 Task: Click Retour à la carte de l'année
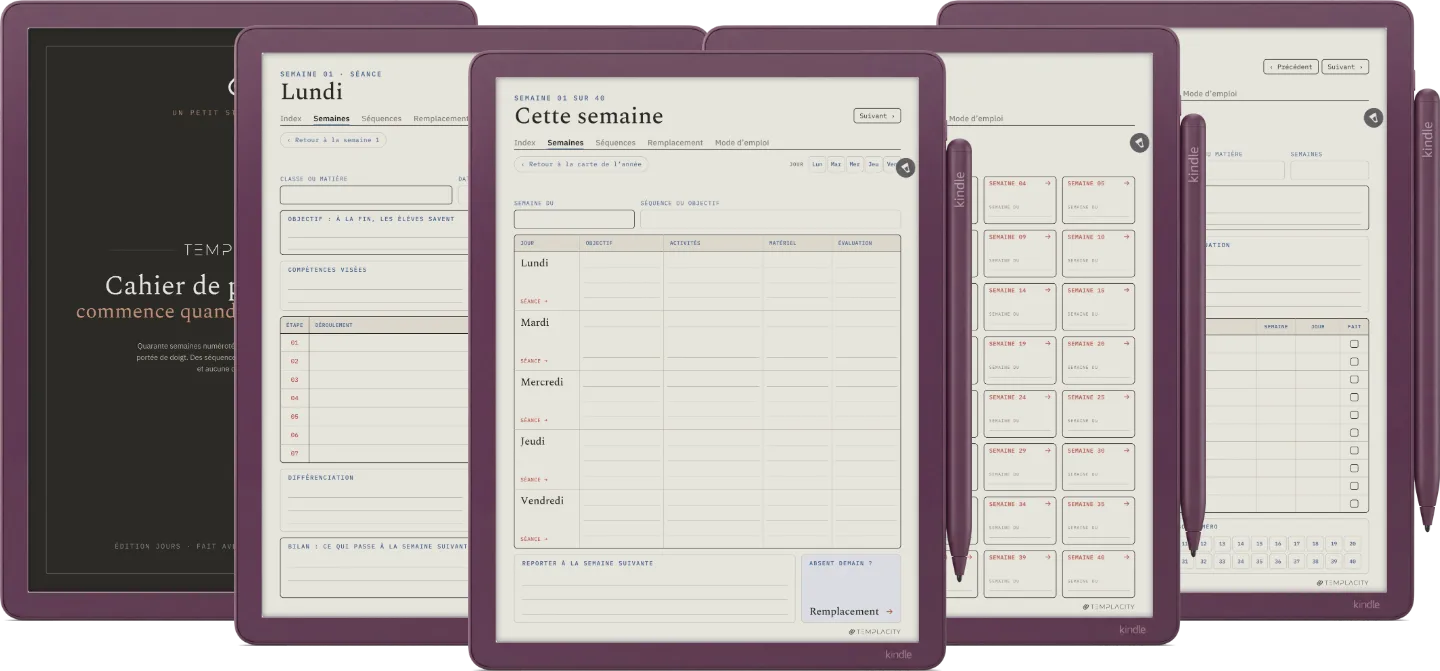click(581, 164)
